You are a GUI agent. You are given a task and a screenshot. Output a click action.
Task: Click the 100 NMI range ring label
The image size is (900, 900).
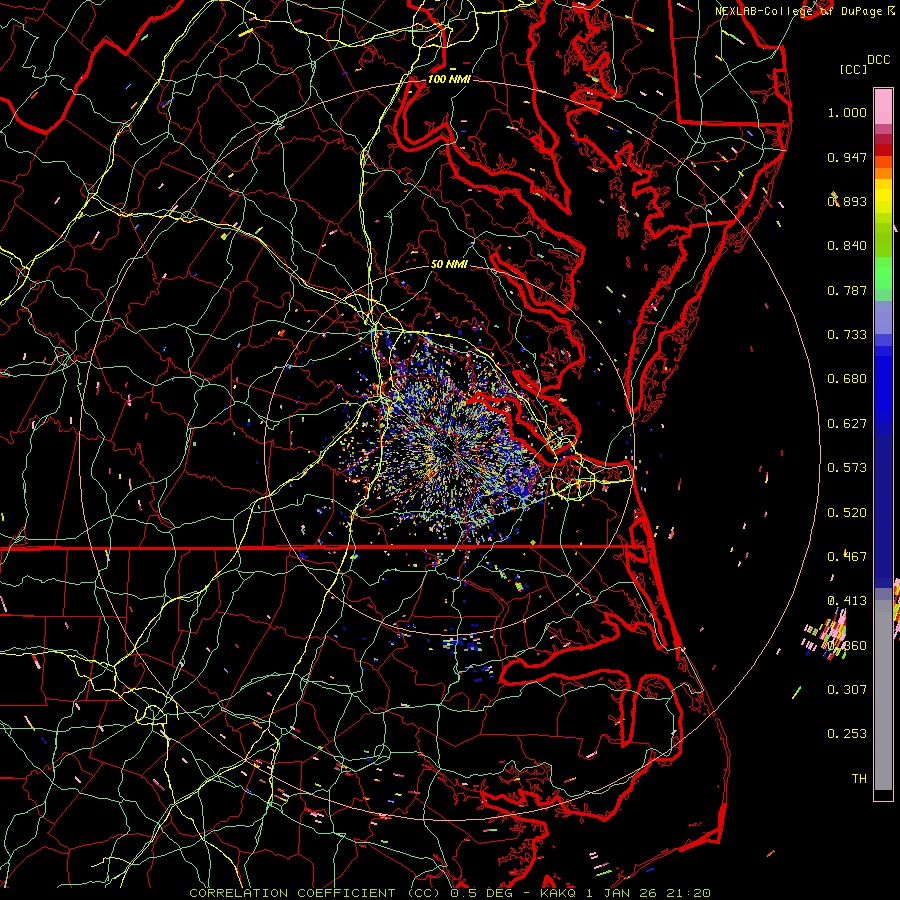[449, 79]
